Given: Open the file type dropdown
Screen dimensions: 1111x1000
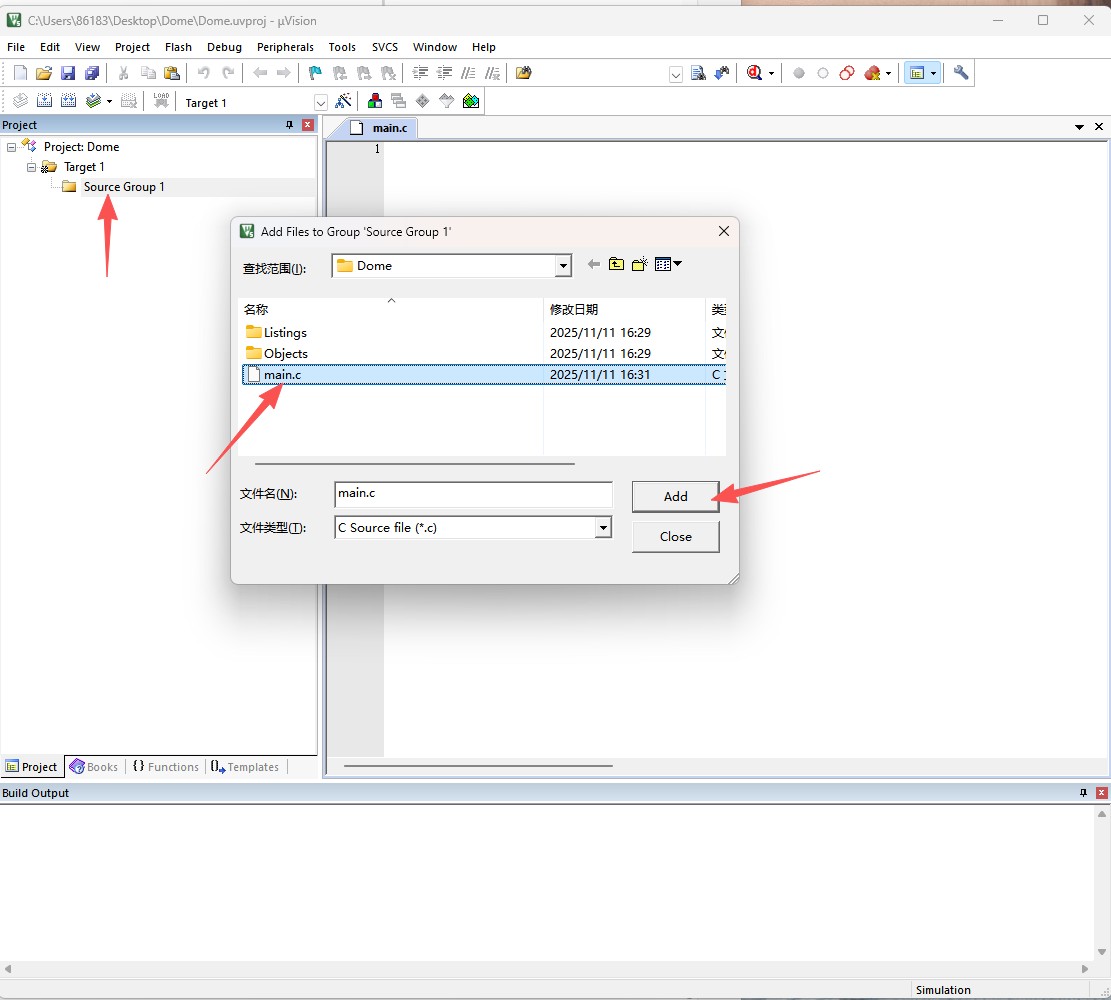Looking at the screenshot, I should click(603, 528).
